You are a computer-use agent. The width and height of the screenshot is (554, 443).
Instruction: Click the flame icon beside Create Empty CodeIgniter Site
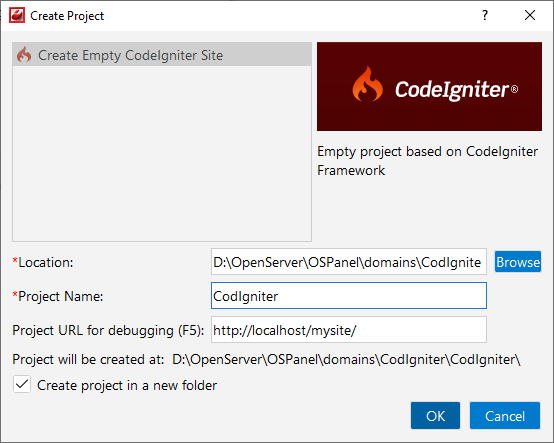(x=24, y=54)
